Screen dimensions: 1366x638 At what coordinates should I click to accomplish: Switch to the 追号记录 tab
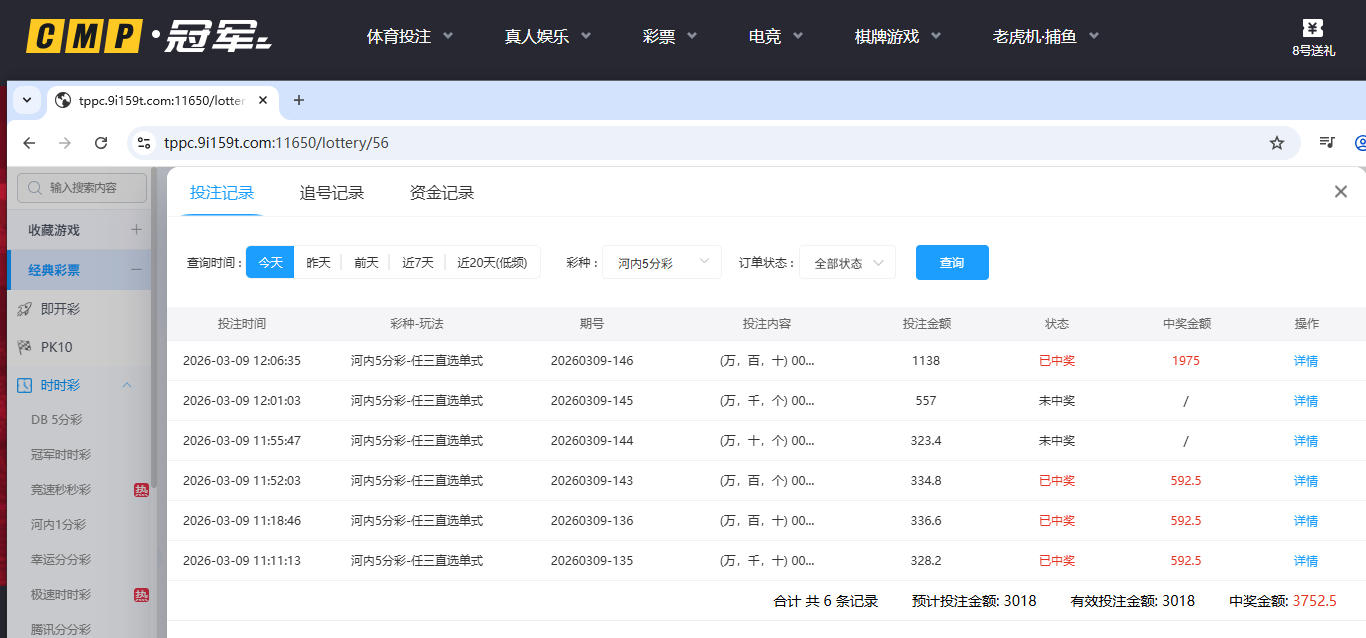pos(332,193)
